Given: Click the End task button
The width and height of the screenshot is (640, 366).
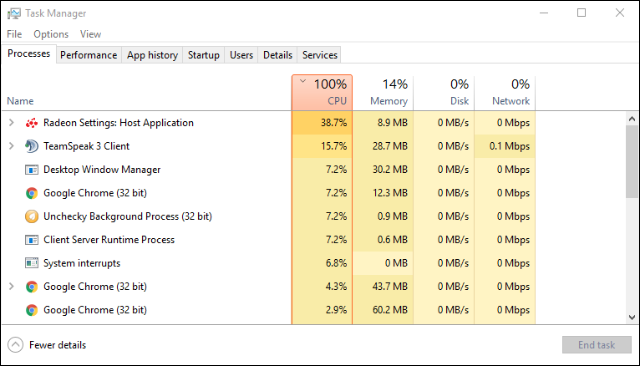Looking at the screenshot, I should coord(596,345).
